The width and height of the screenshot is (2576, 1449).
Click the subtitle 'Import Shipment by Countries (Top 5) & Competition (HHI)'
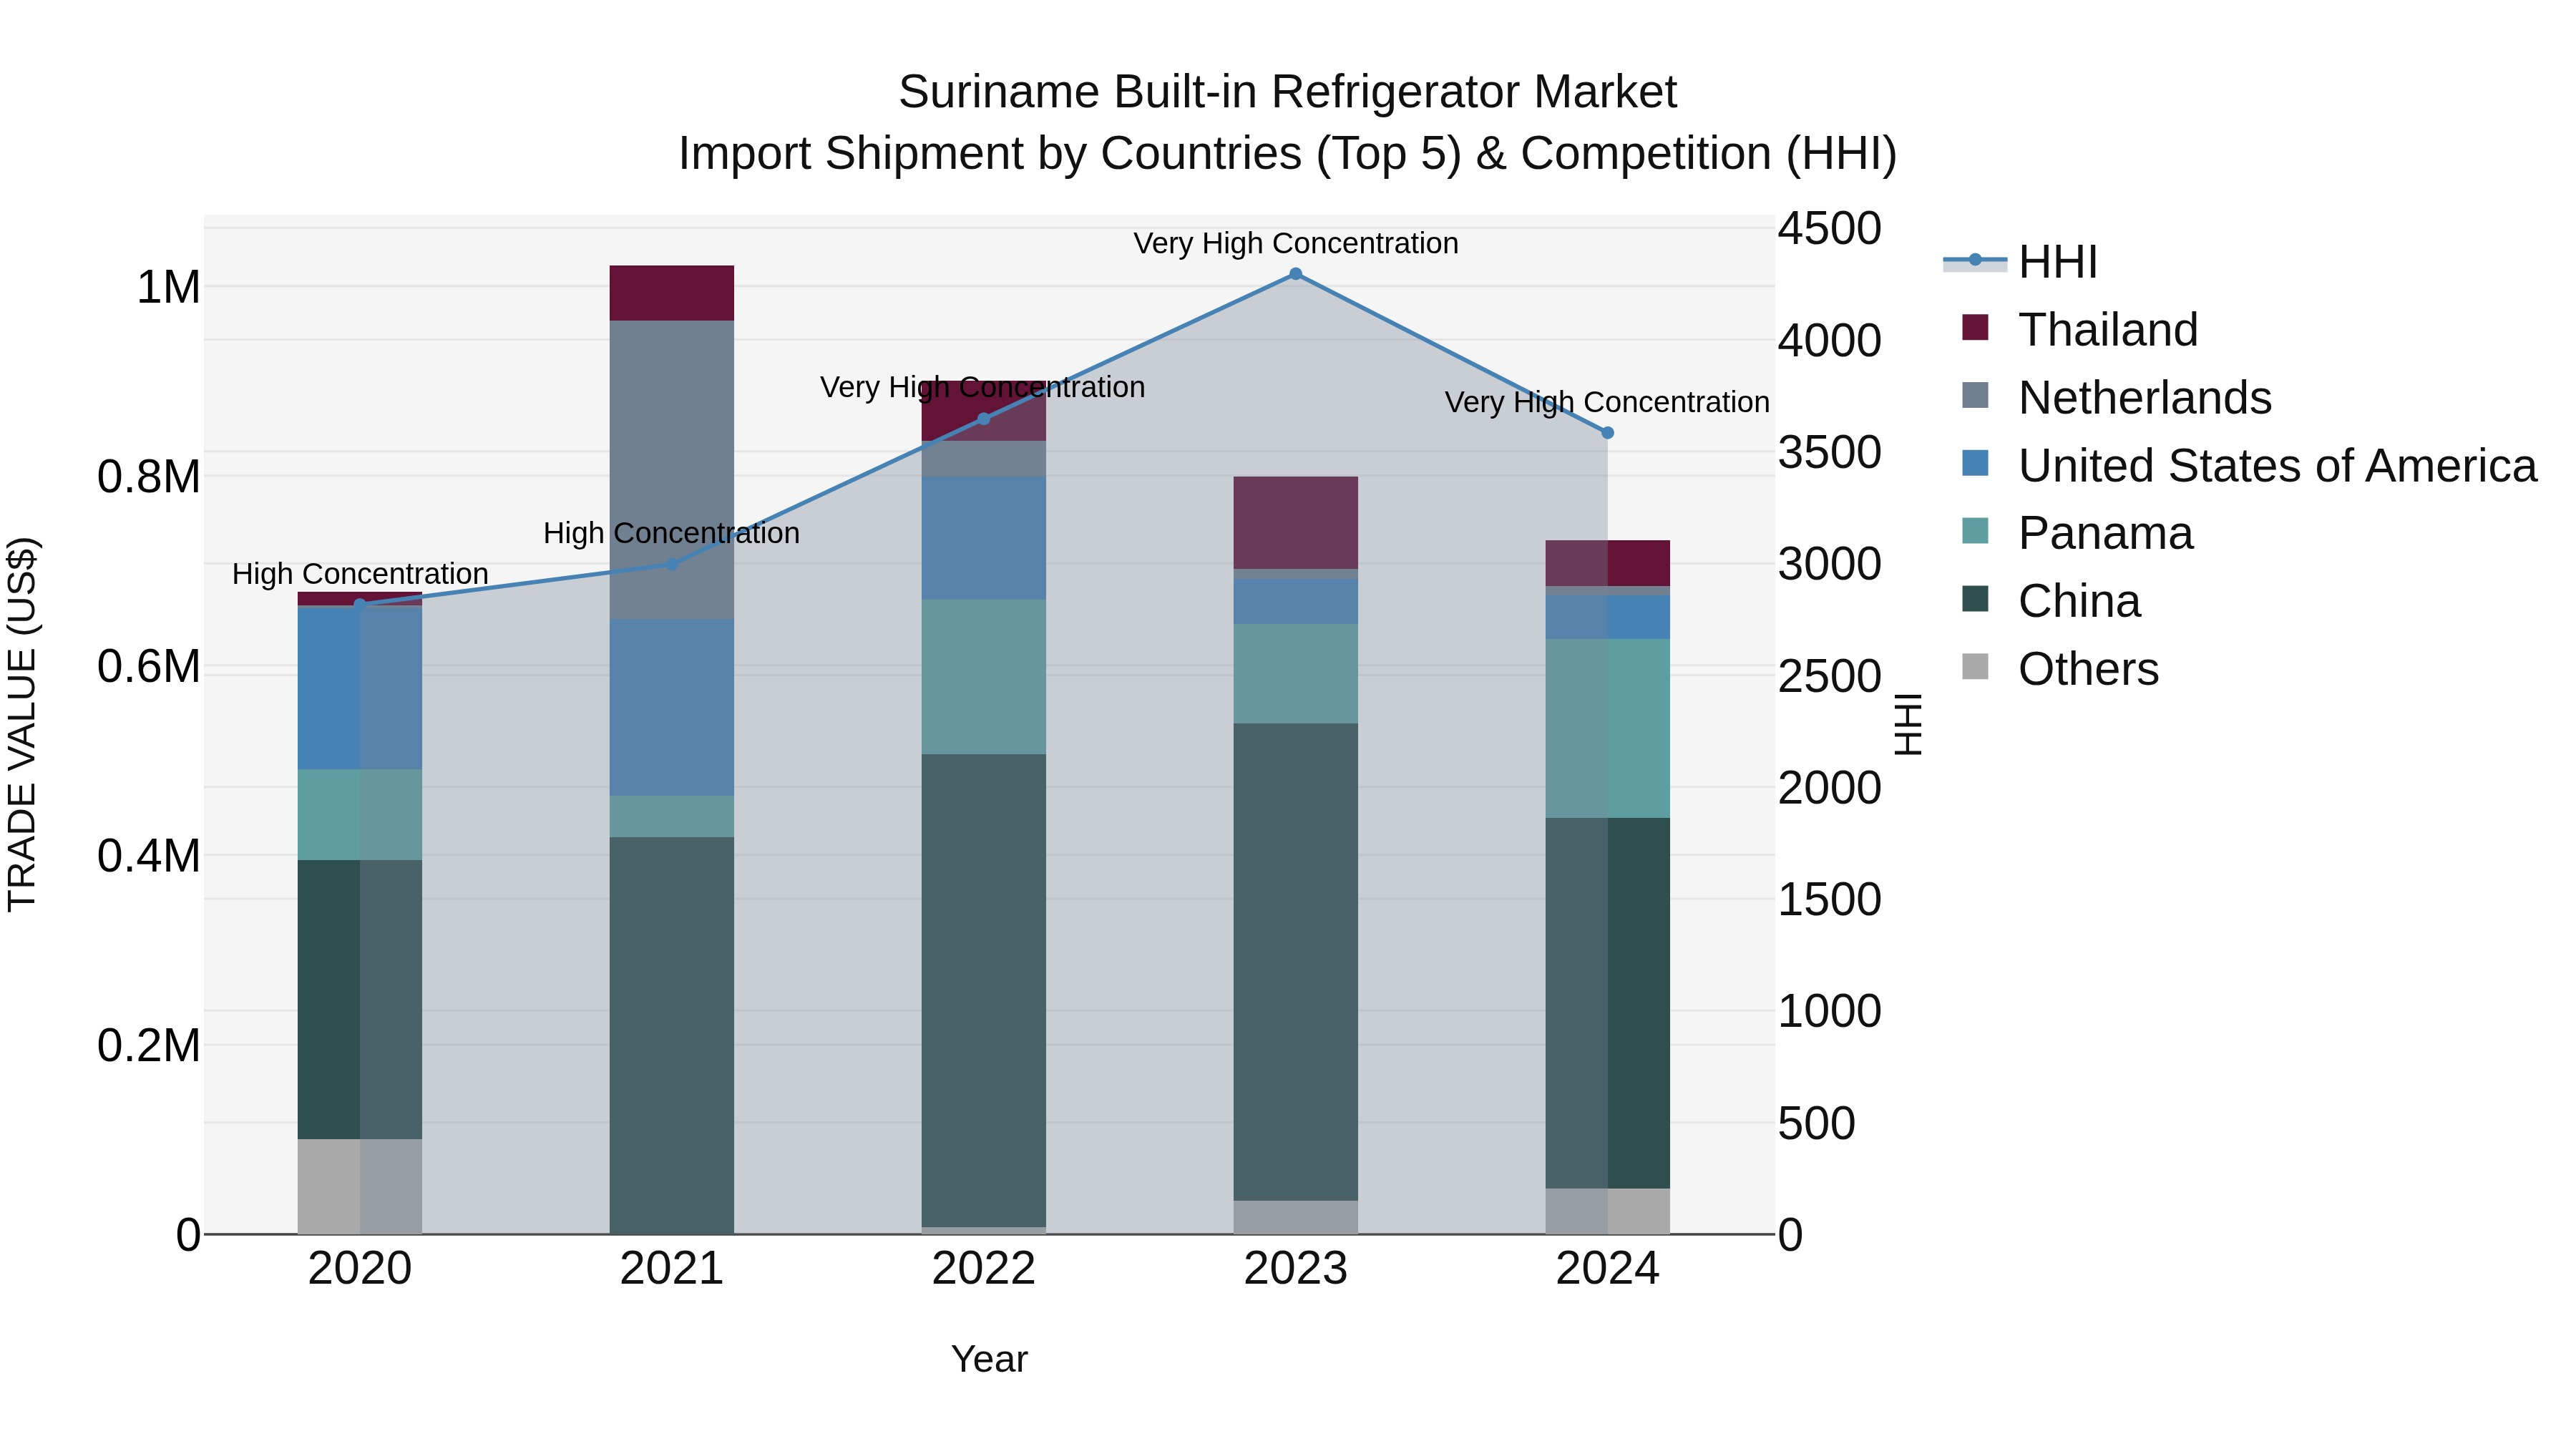[x=1287, y=154]
